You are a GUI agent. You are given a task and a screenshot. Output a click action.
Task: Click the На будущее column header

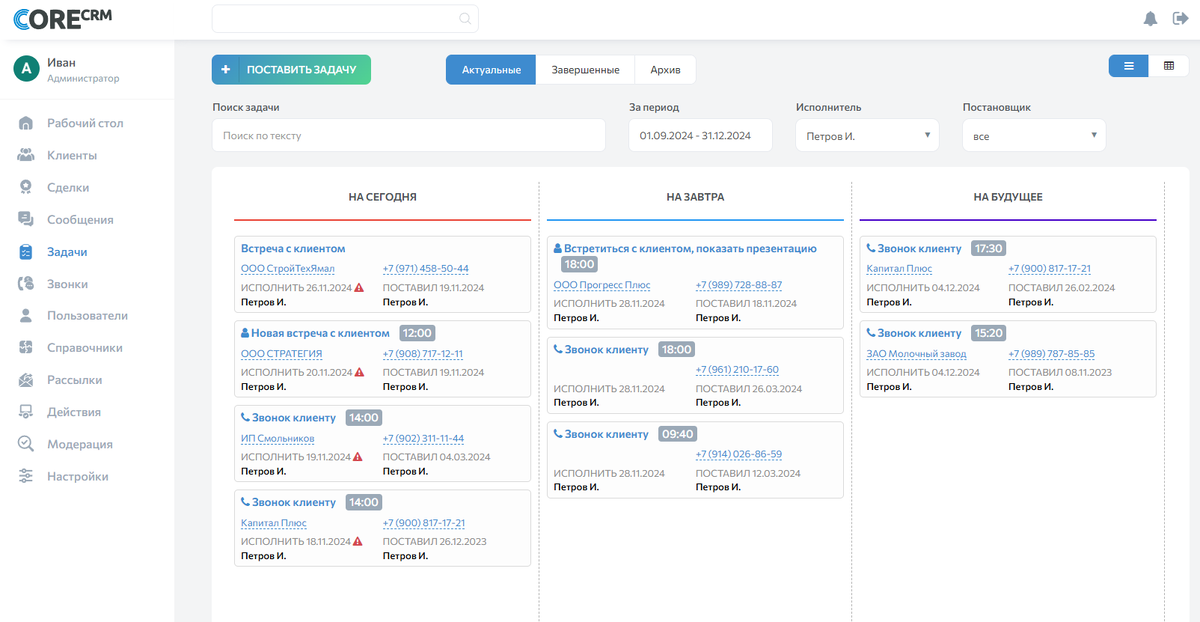(x=1008, y=197)
